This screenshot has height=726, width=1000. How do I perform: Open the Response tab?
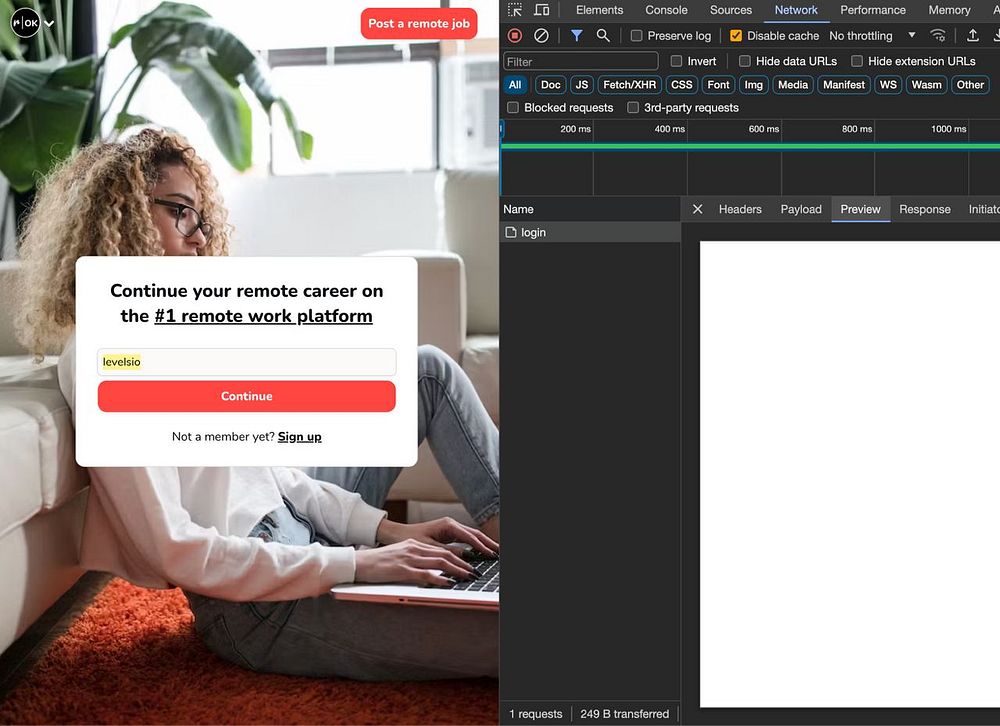tap(925, 209)
